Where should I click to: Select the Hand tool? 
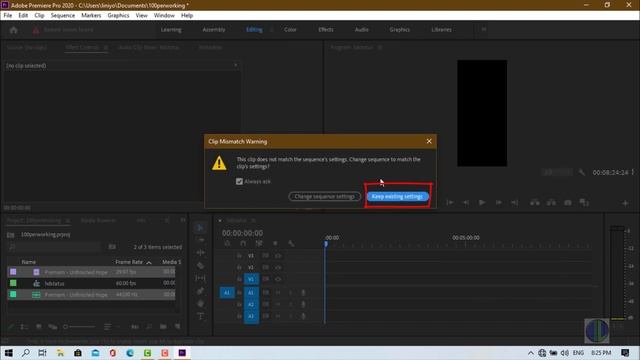pyautogui.click(x=200, y=304)
